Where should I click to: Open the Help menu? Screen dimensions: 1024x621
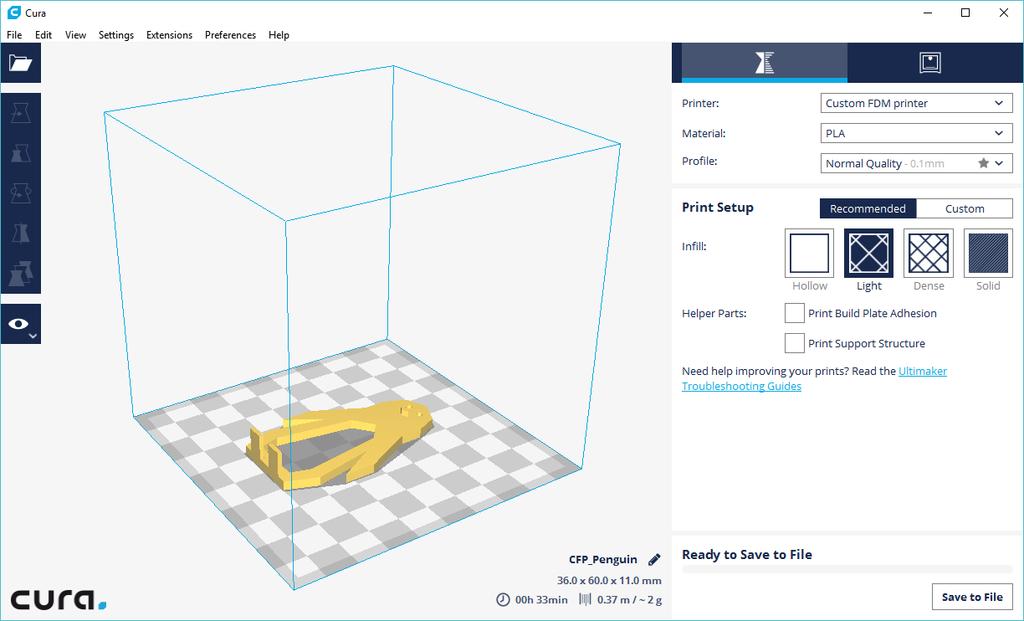(x=279, y=35)
